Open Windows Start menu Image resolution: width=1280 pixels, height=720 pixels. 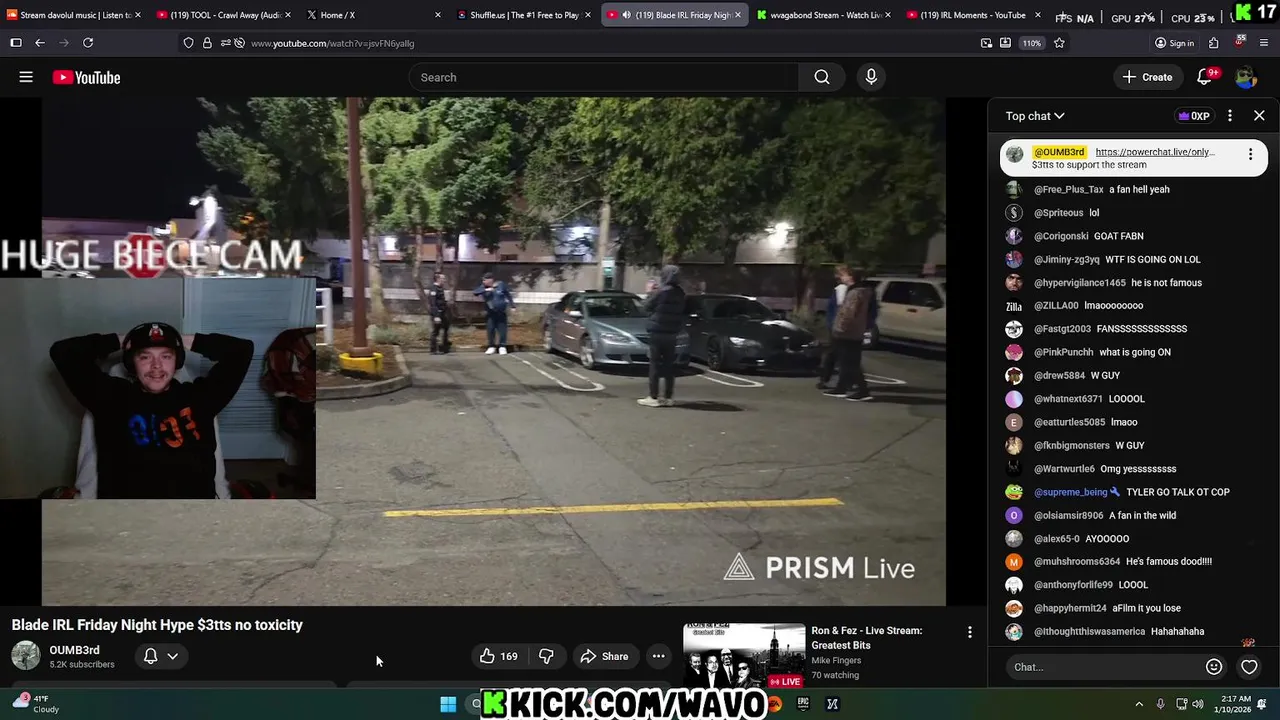[x=448, y=704]
